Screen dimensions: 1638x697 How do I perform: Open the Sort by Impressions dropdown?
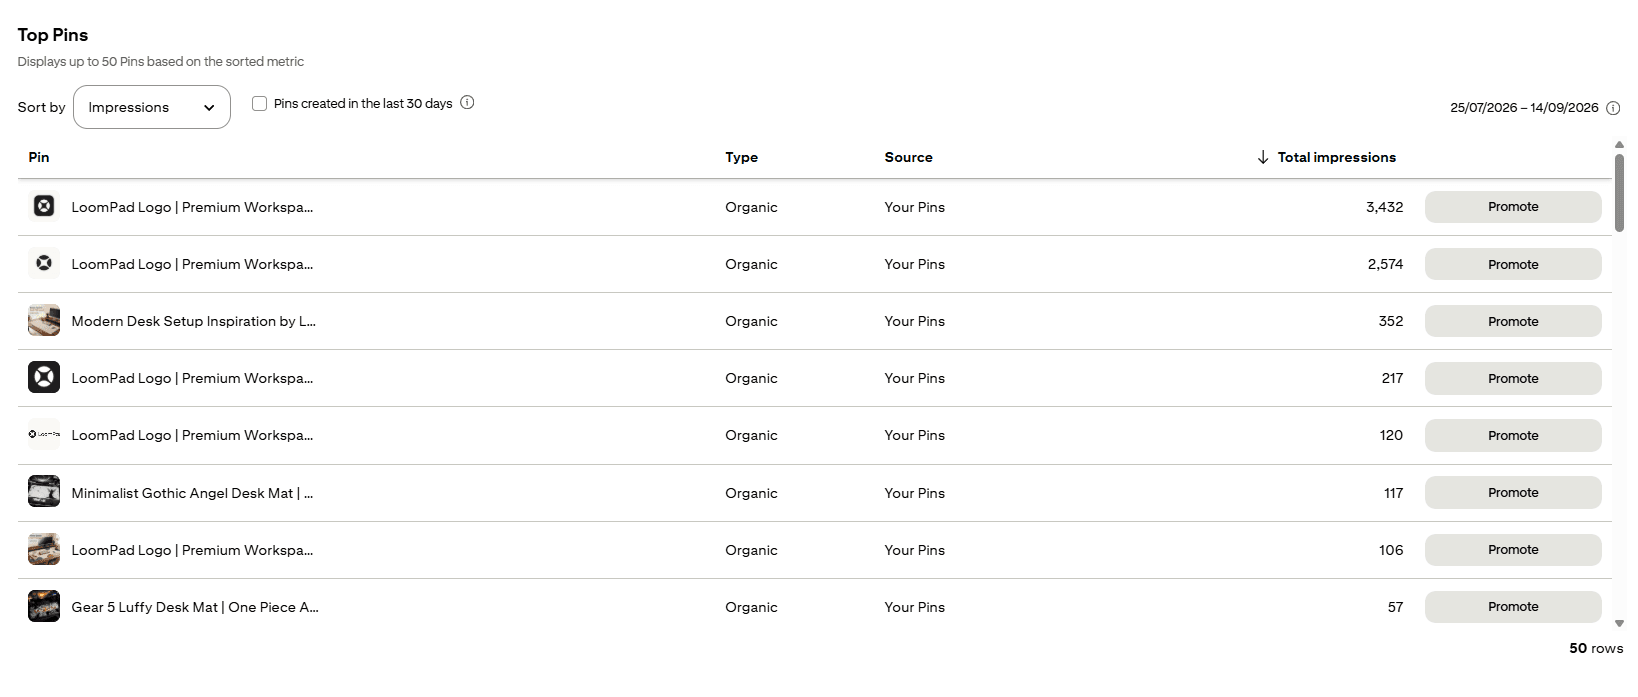coord(152,107)
